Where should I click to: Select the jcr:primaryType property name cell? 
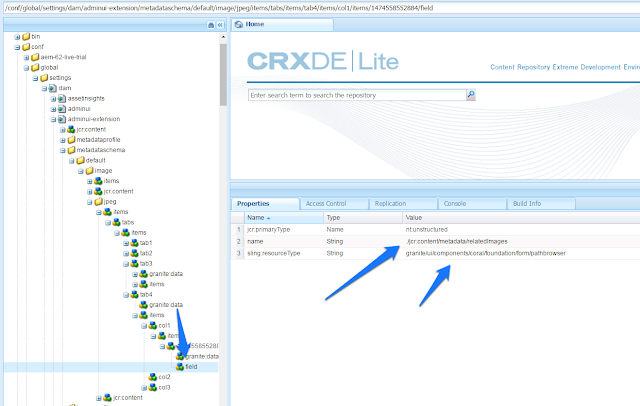pos(284,230)
